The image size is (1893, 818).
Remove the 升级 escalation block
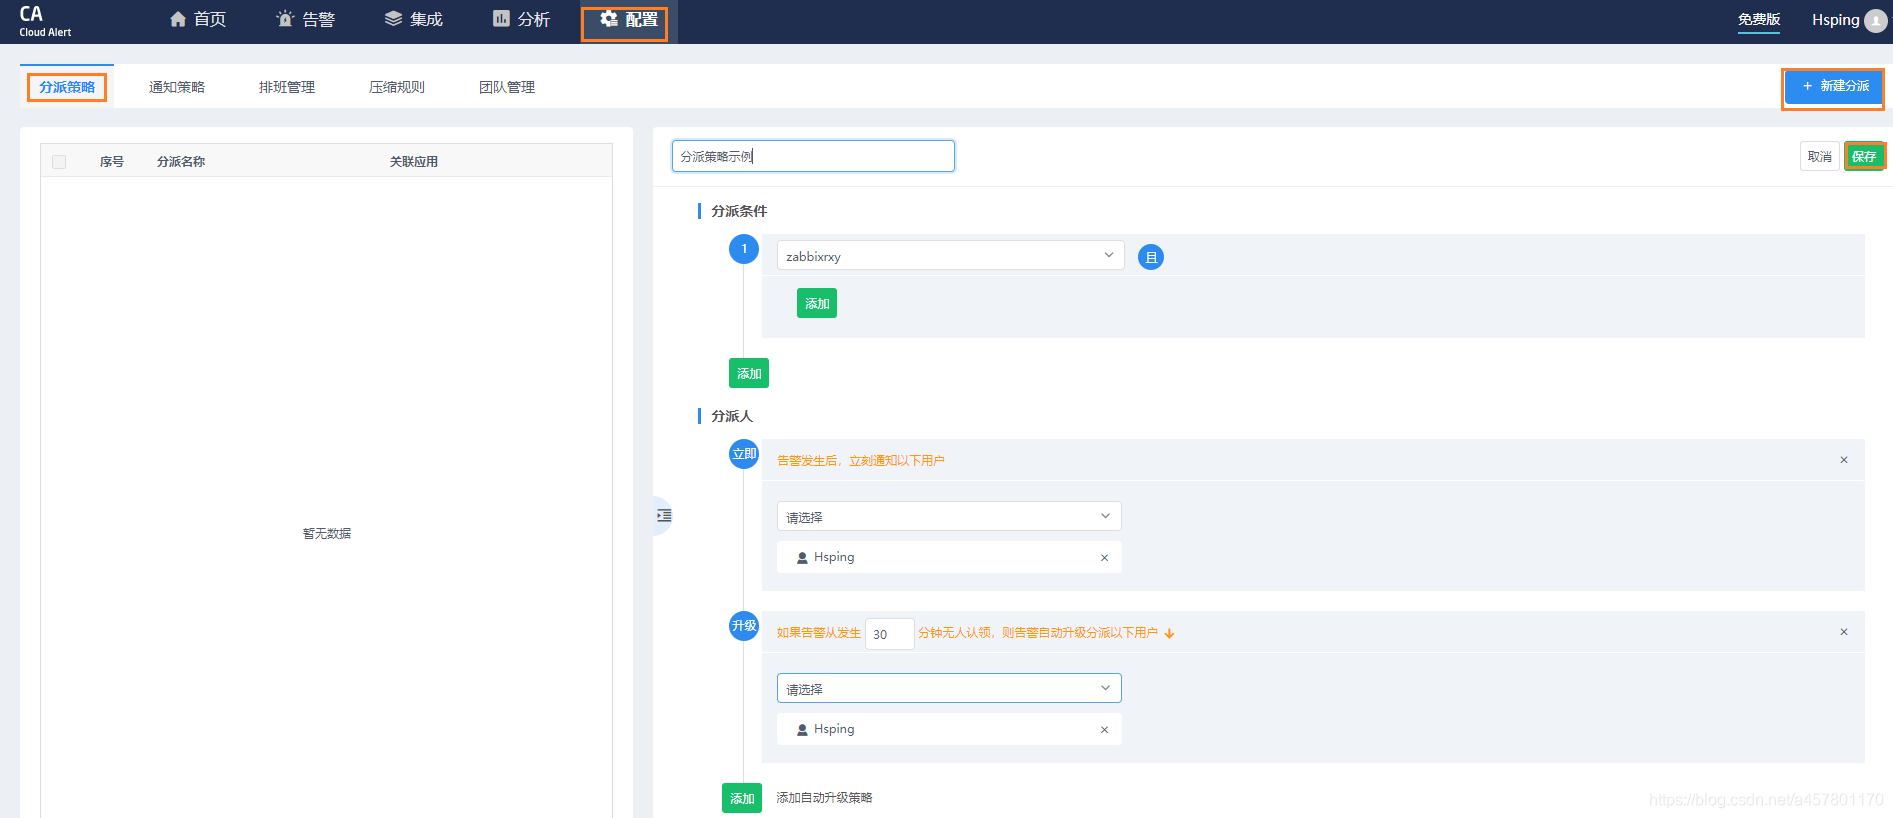[x=1844, y=632]
